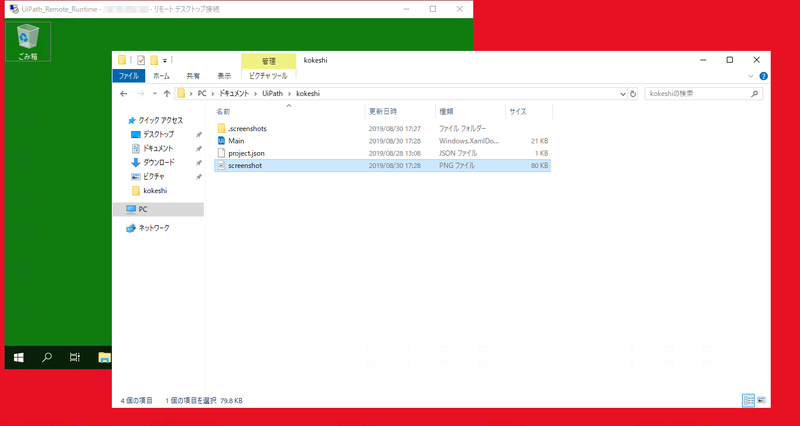Click the properties checkmark icon in quick access toolbar

(141, 60)
